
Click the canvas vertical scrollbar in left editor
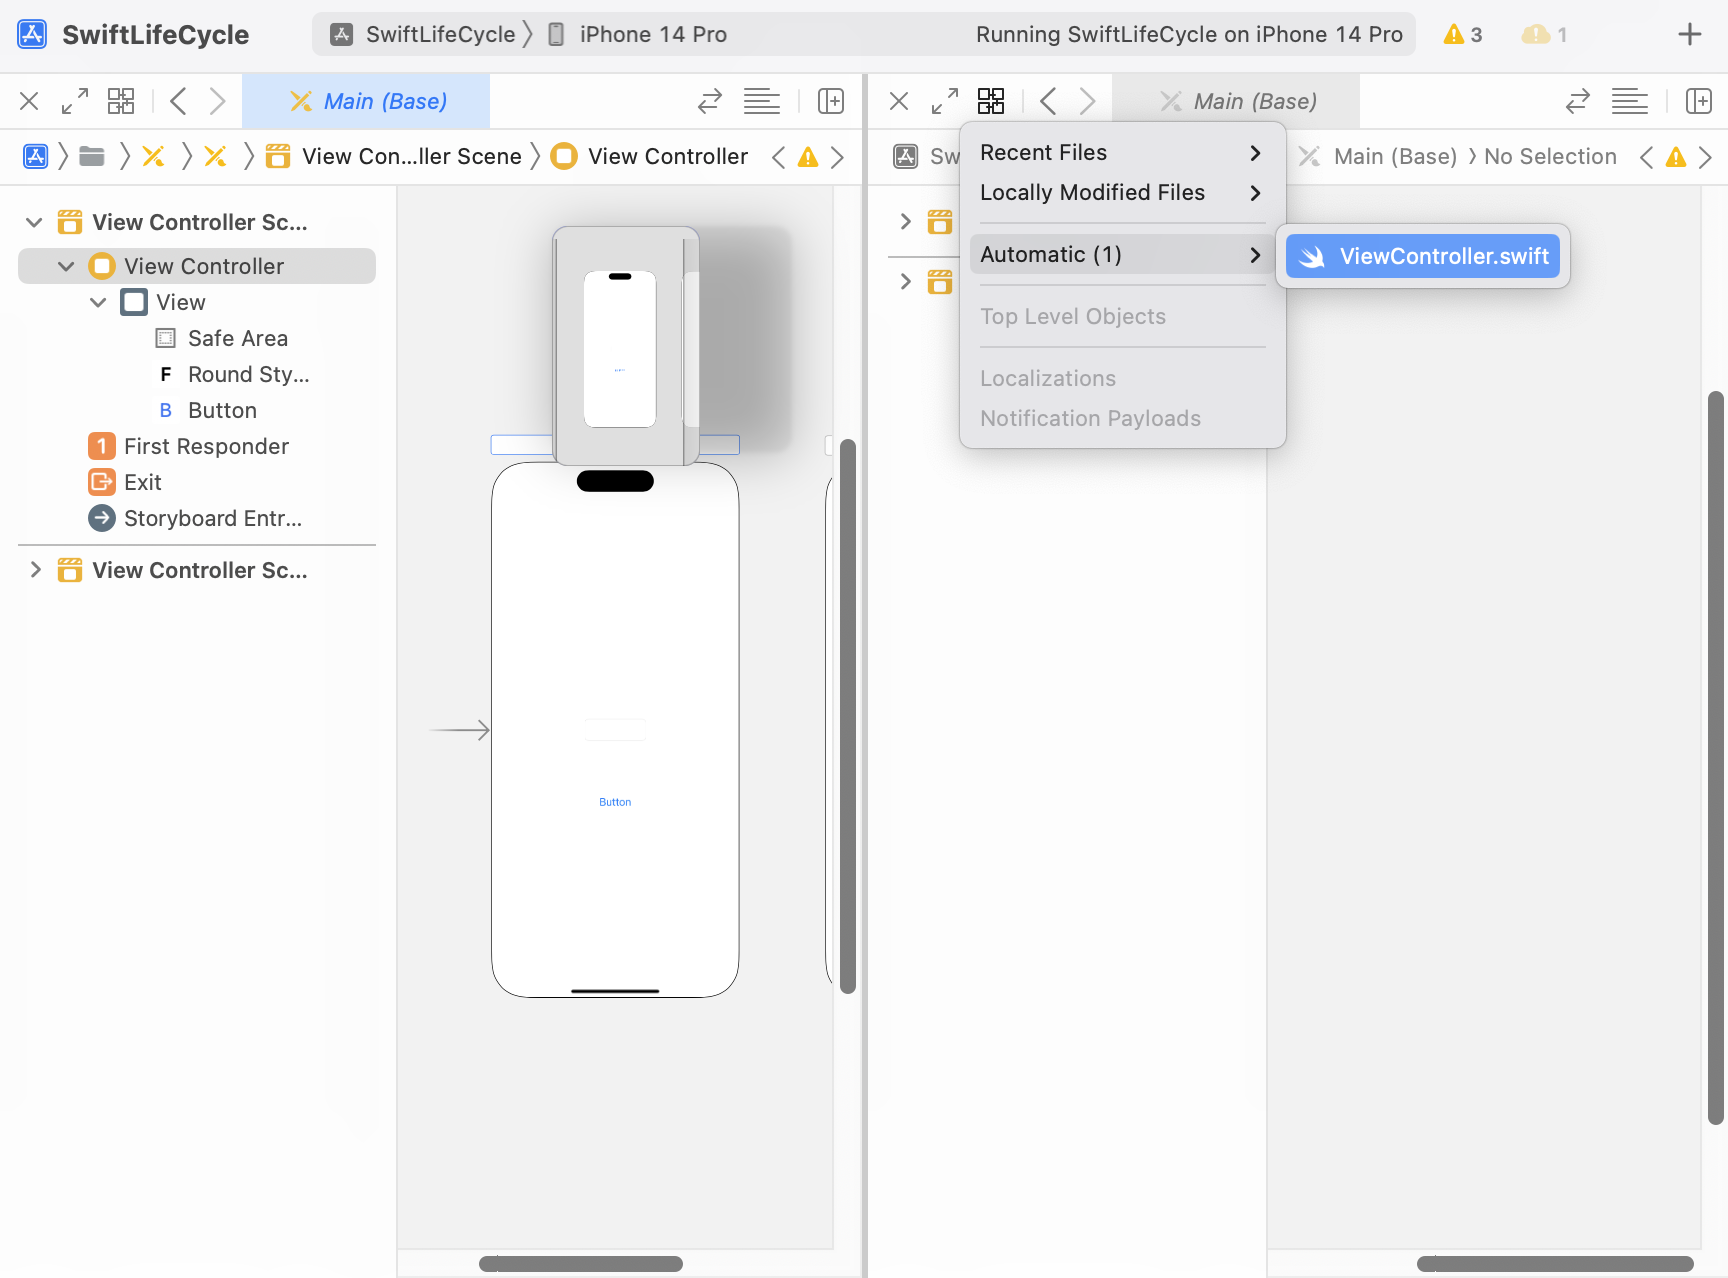point(848,716)
